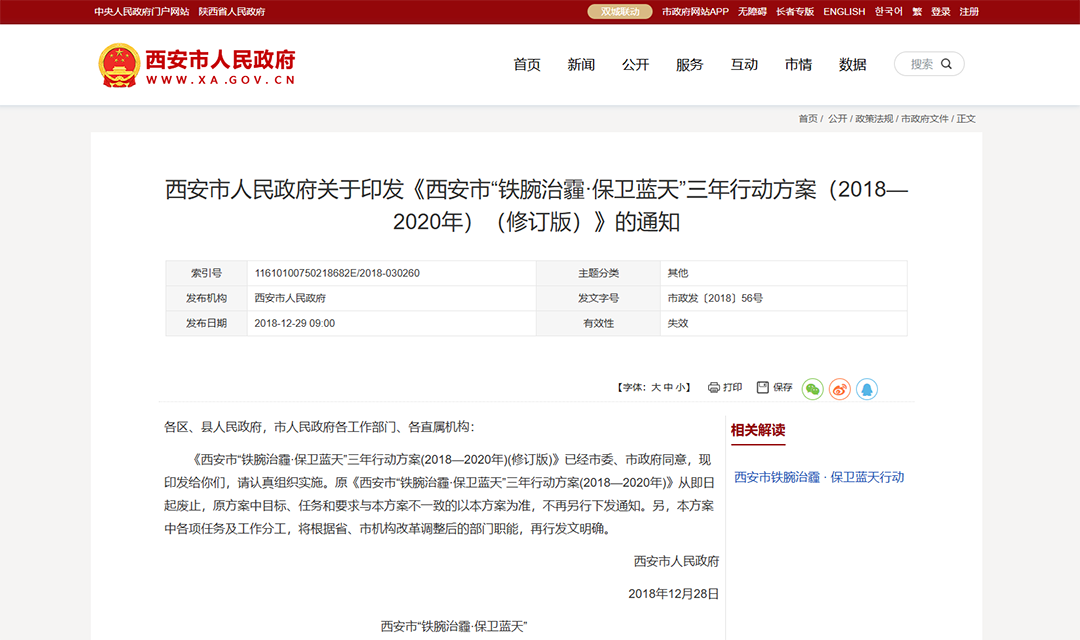Open the 公开 navigation menu item

pyautogui.click(x=636, y=64)
